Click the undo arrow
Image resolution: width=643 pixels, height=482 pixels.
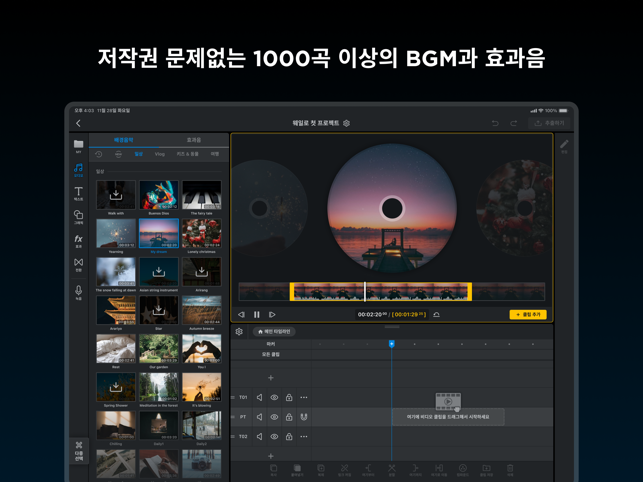495,123
